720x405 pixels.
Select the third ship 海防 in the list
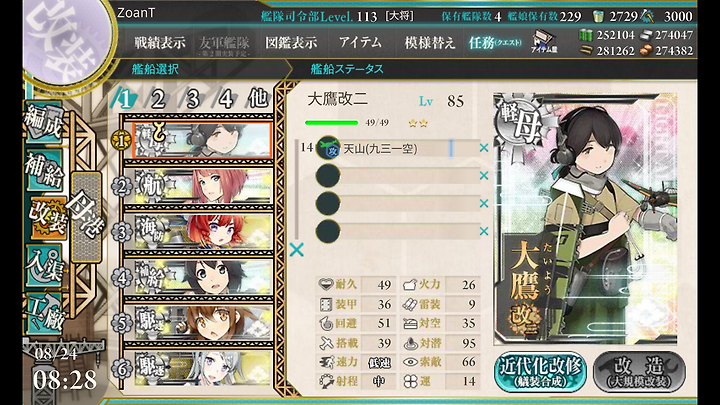pyautogui.click(x=202, y=231)
